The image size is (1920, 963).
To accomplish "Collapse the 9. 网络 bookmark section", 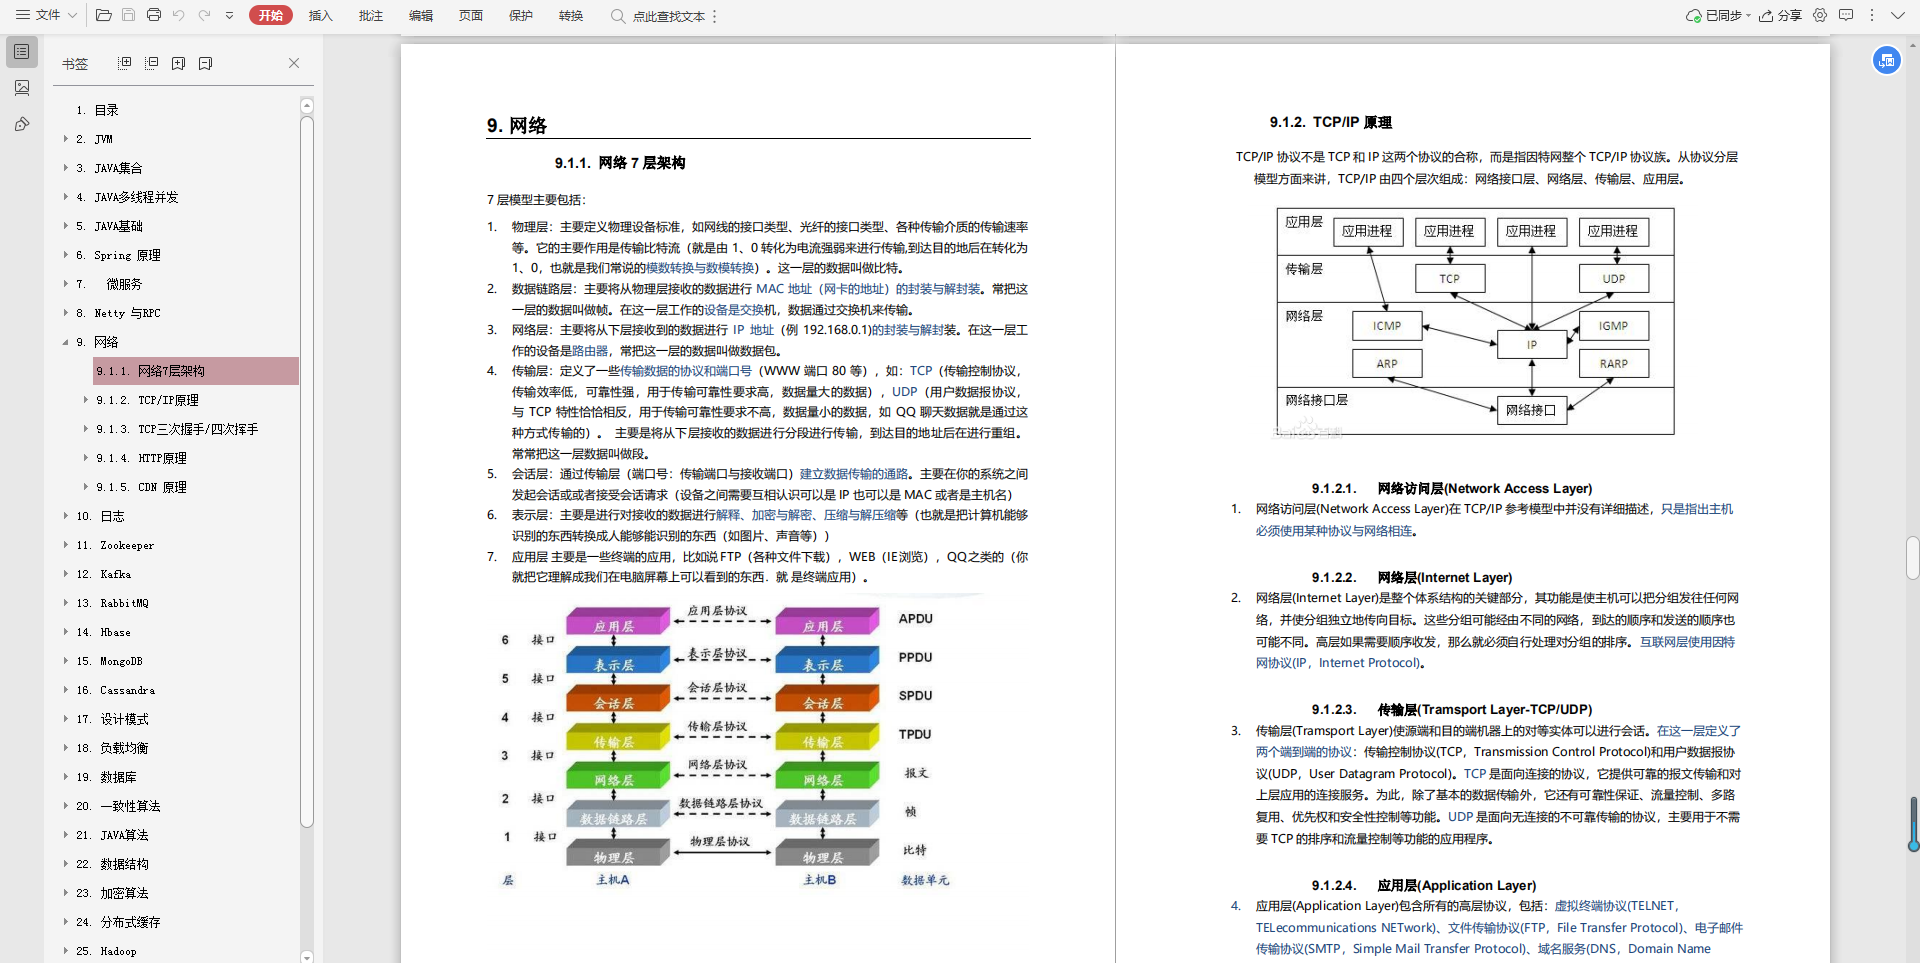I will tap(66, 342).
